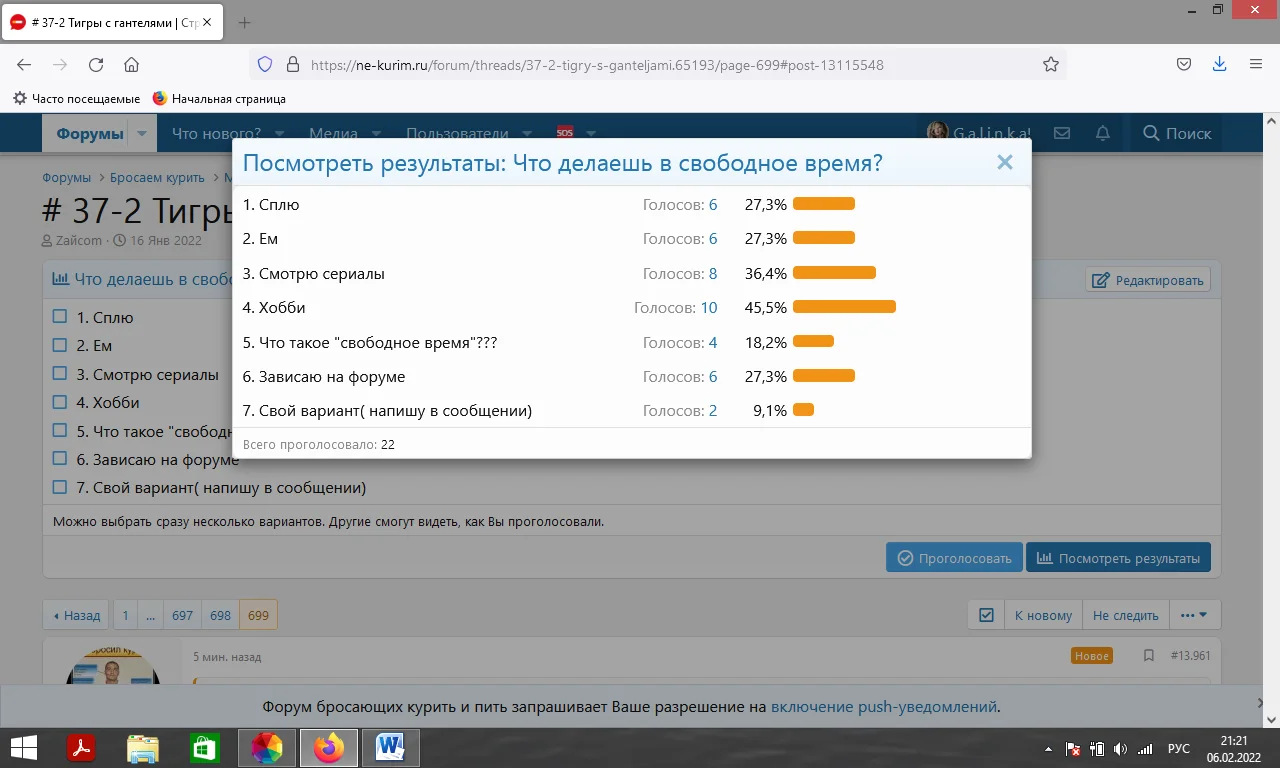The height and width of the screenshot is (768, 1280).
Task: Bookmark this page with star icon
Action: pyautogui.click(x=1050, y=65)
